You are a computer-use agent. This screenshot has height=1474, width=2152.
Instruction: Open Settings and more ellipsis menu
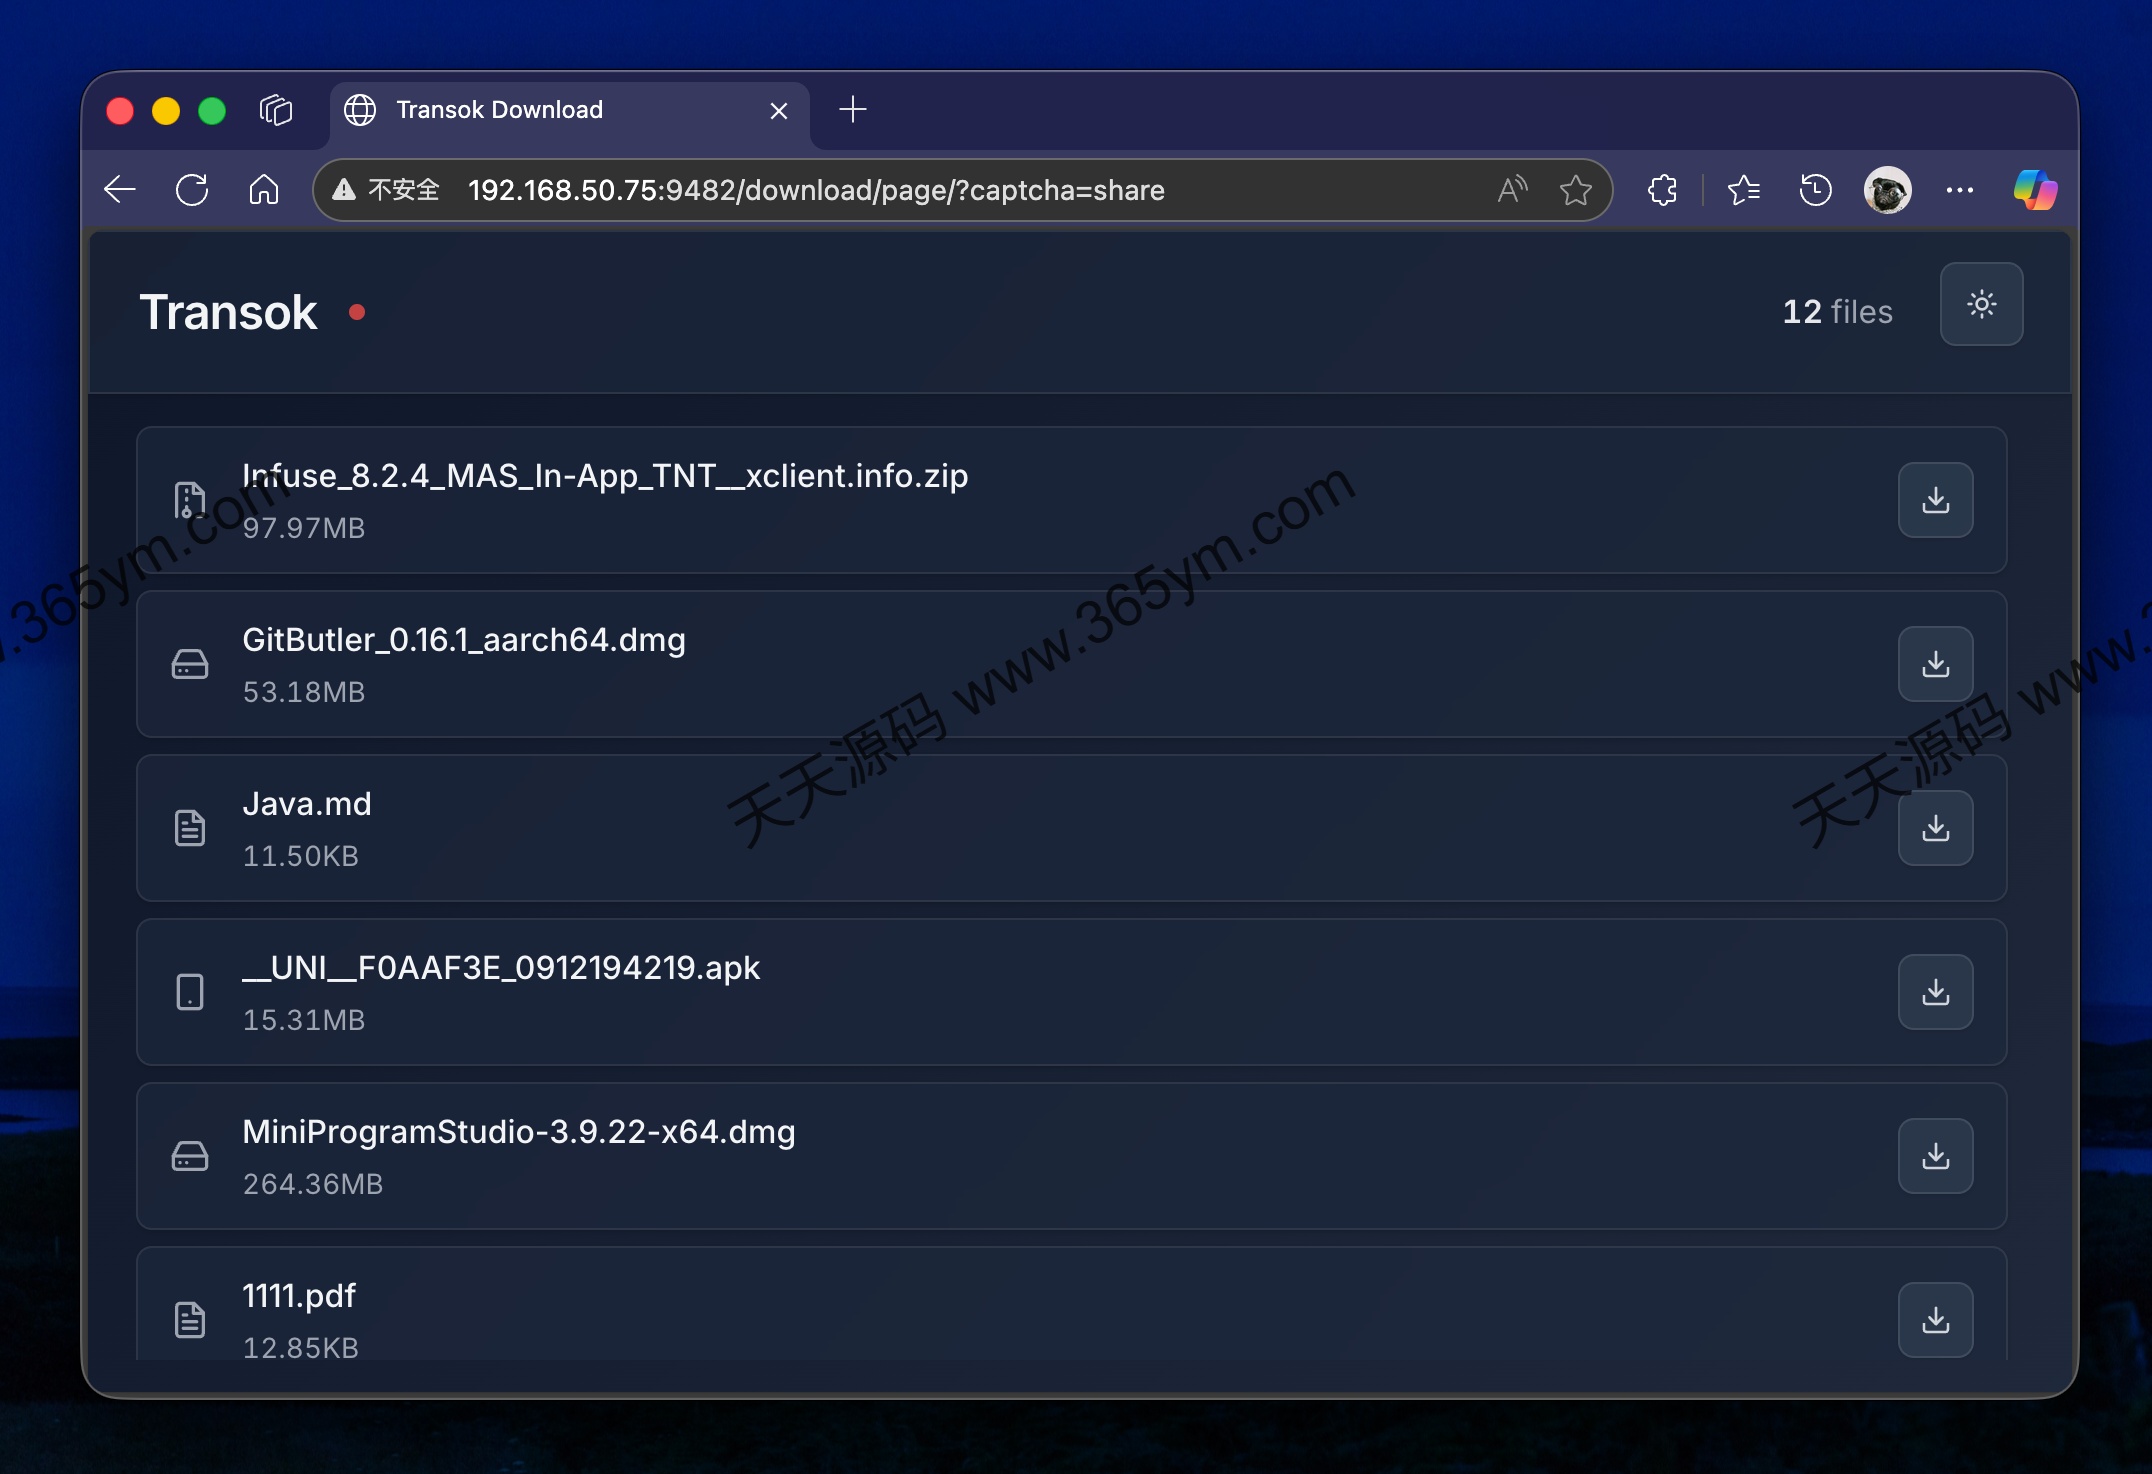point(1959,190)
